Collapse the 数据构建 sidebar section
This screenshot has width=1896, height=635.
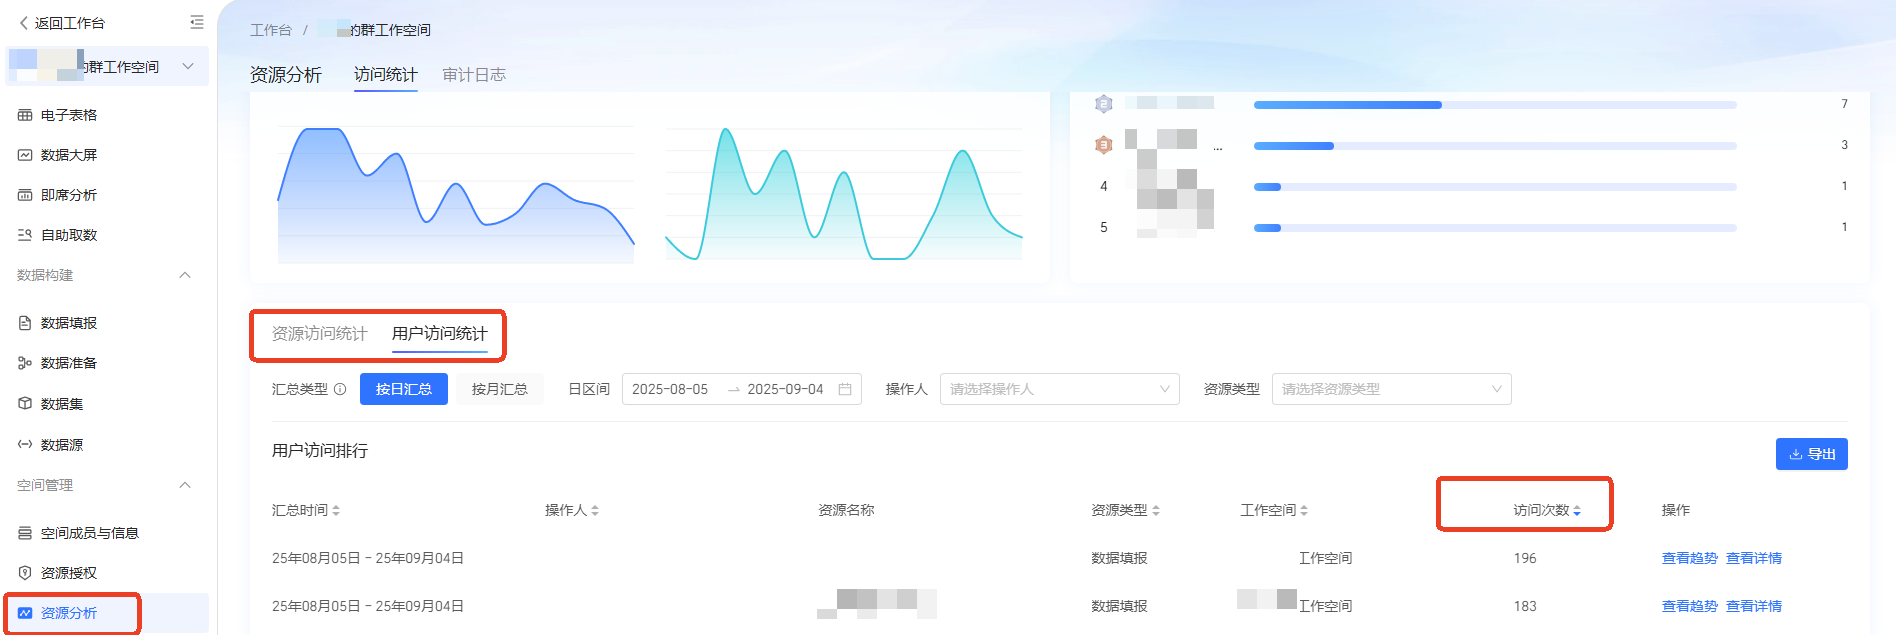(185, 275)
